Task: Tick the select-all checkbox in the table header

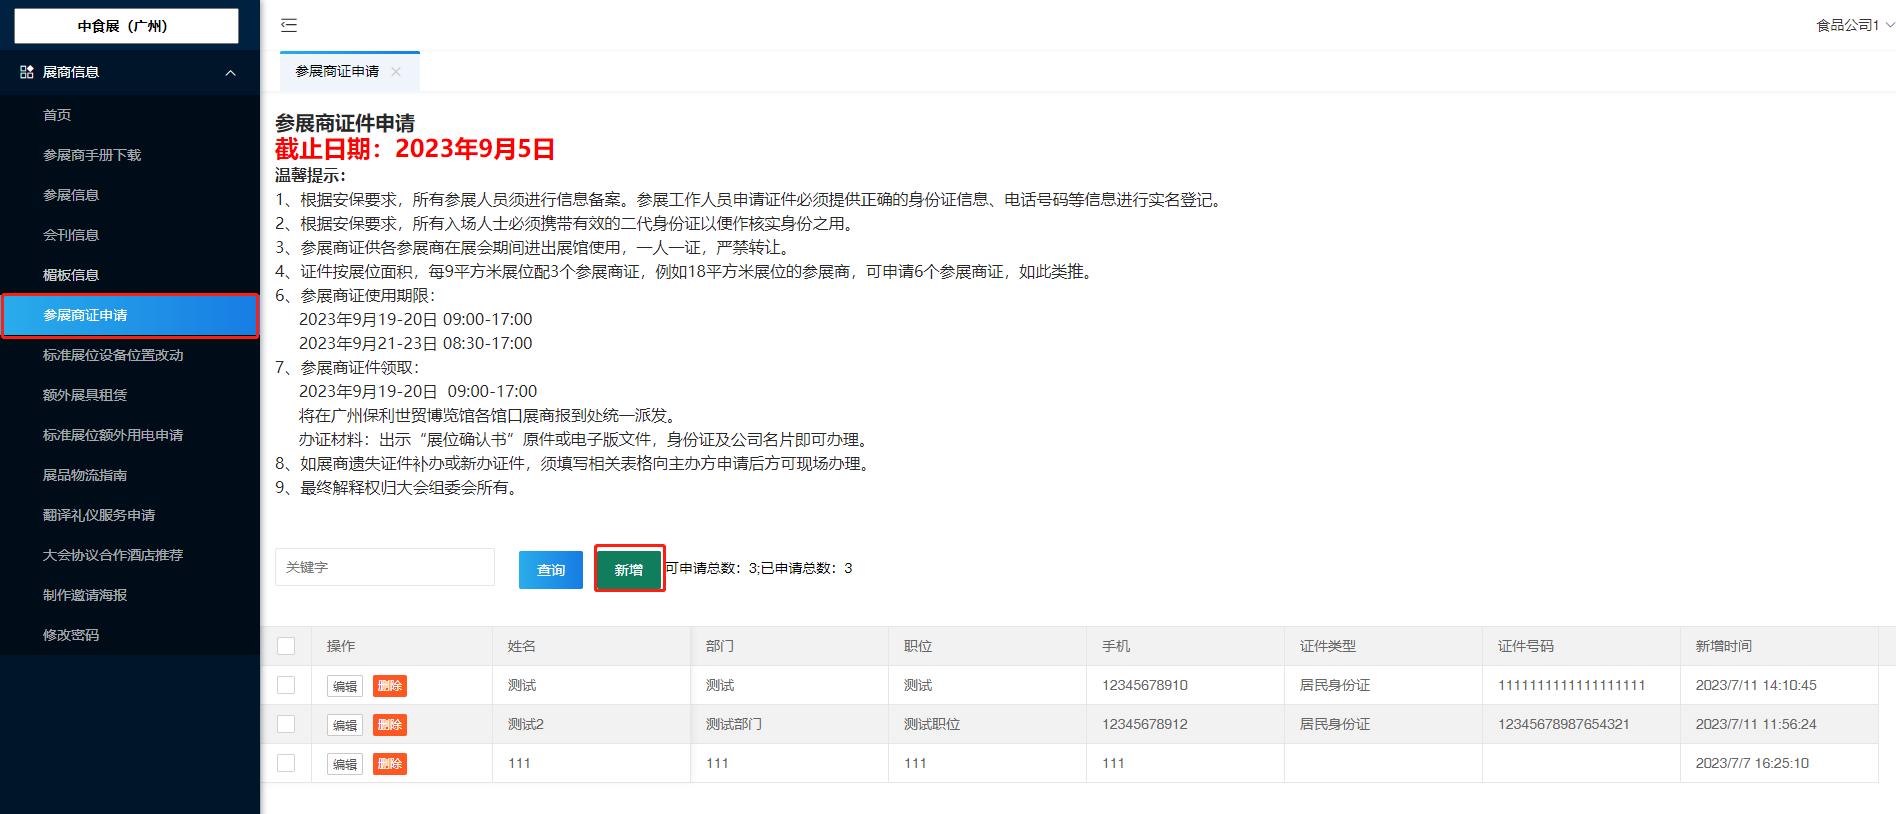Action: point(286,646)
